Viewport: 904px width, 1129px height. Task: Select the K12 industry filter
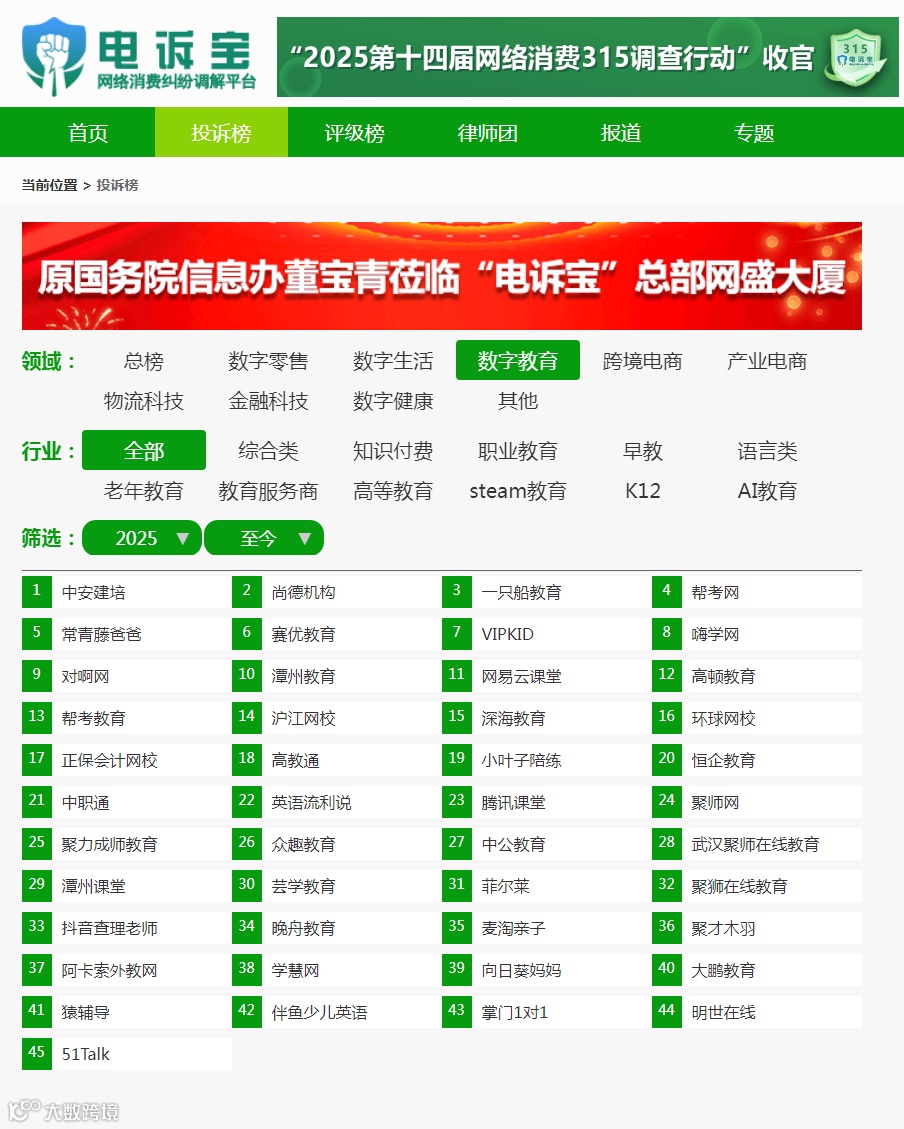643,490
